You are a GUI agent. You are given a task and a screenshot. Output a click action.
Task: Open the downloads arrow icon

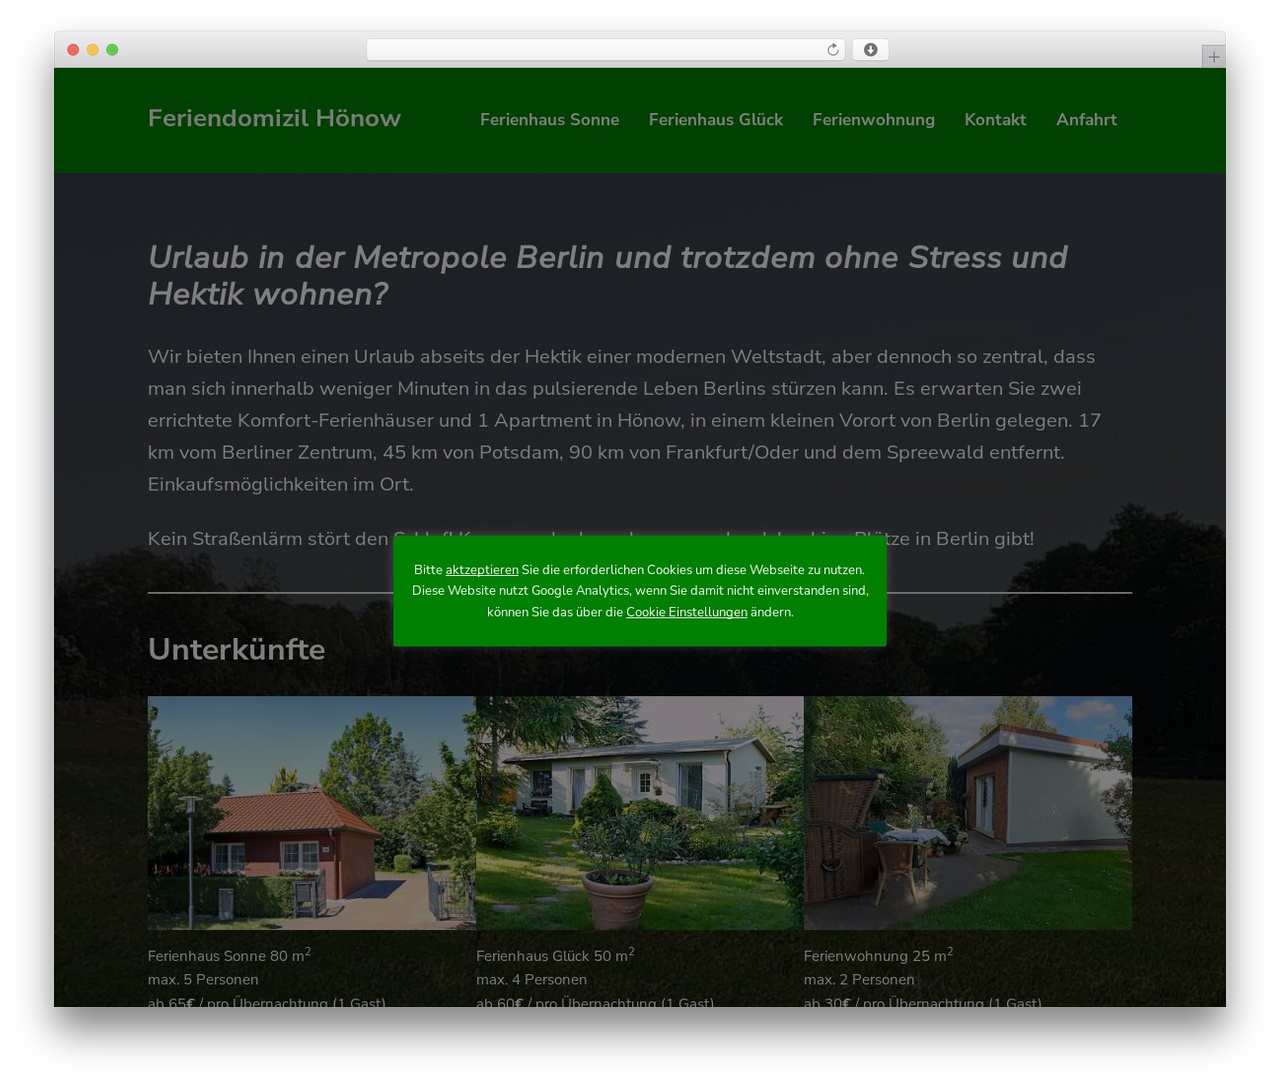click(x=870, y=50)
